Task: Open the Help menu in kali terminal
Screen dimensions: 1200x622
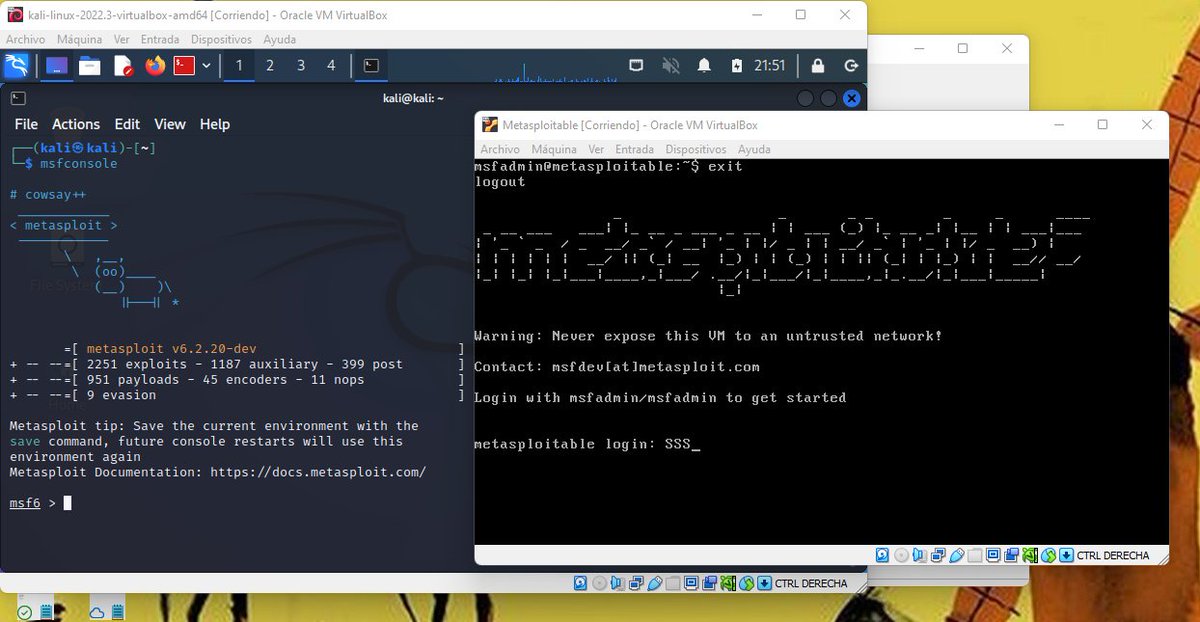Action: [215, 124]
